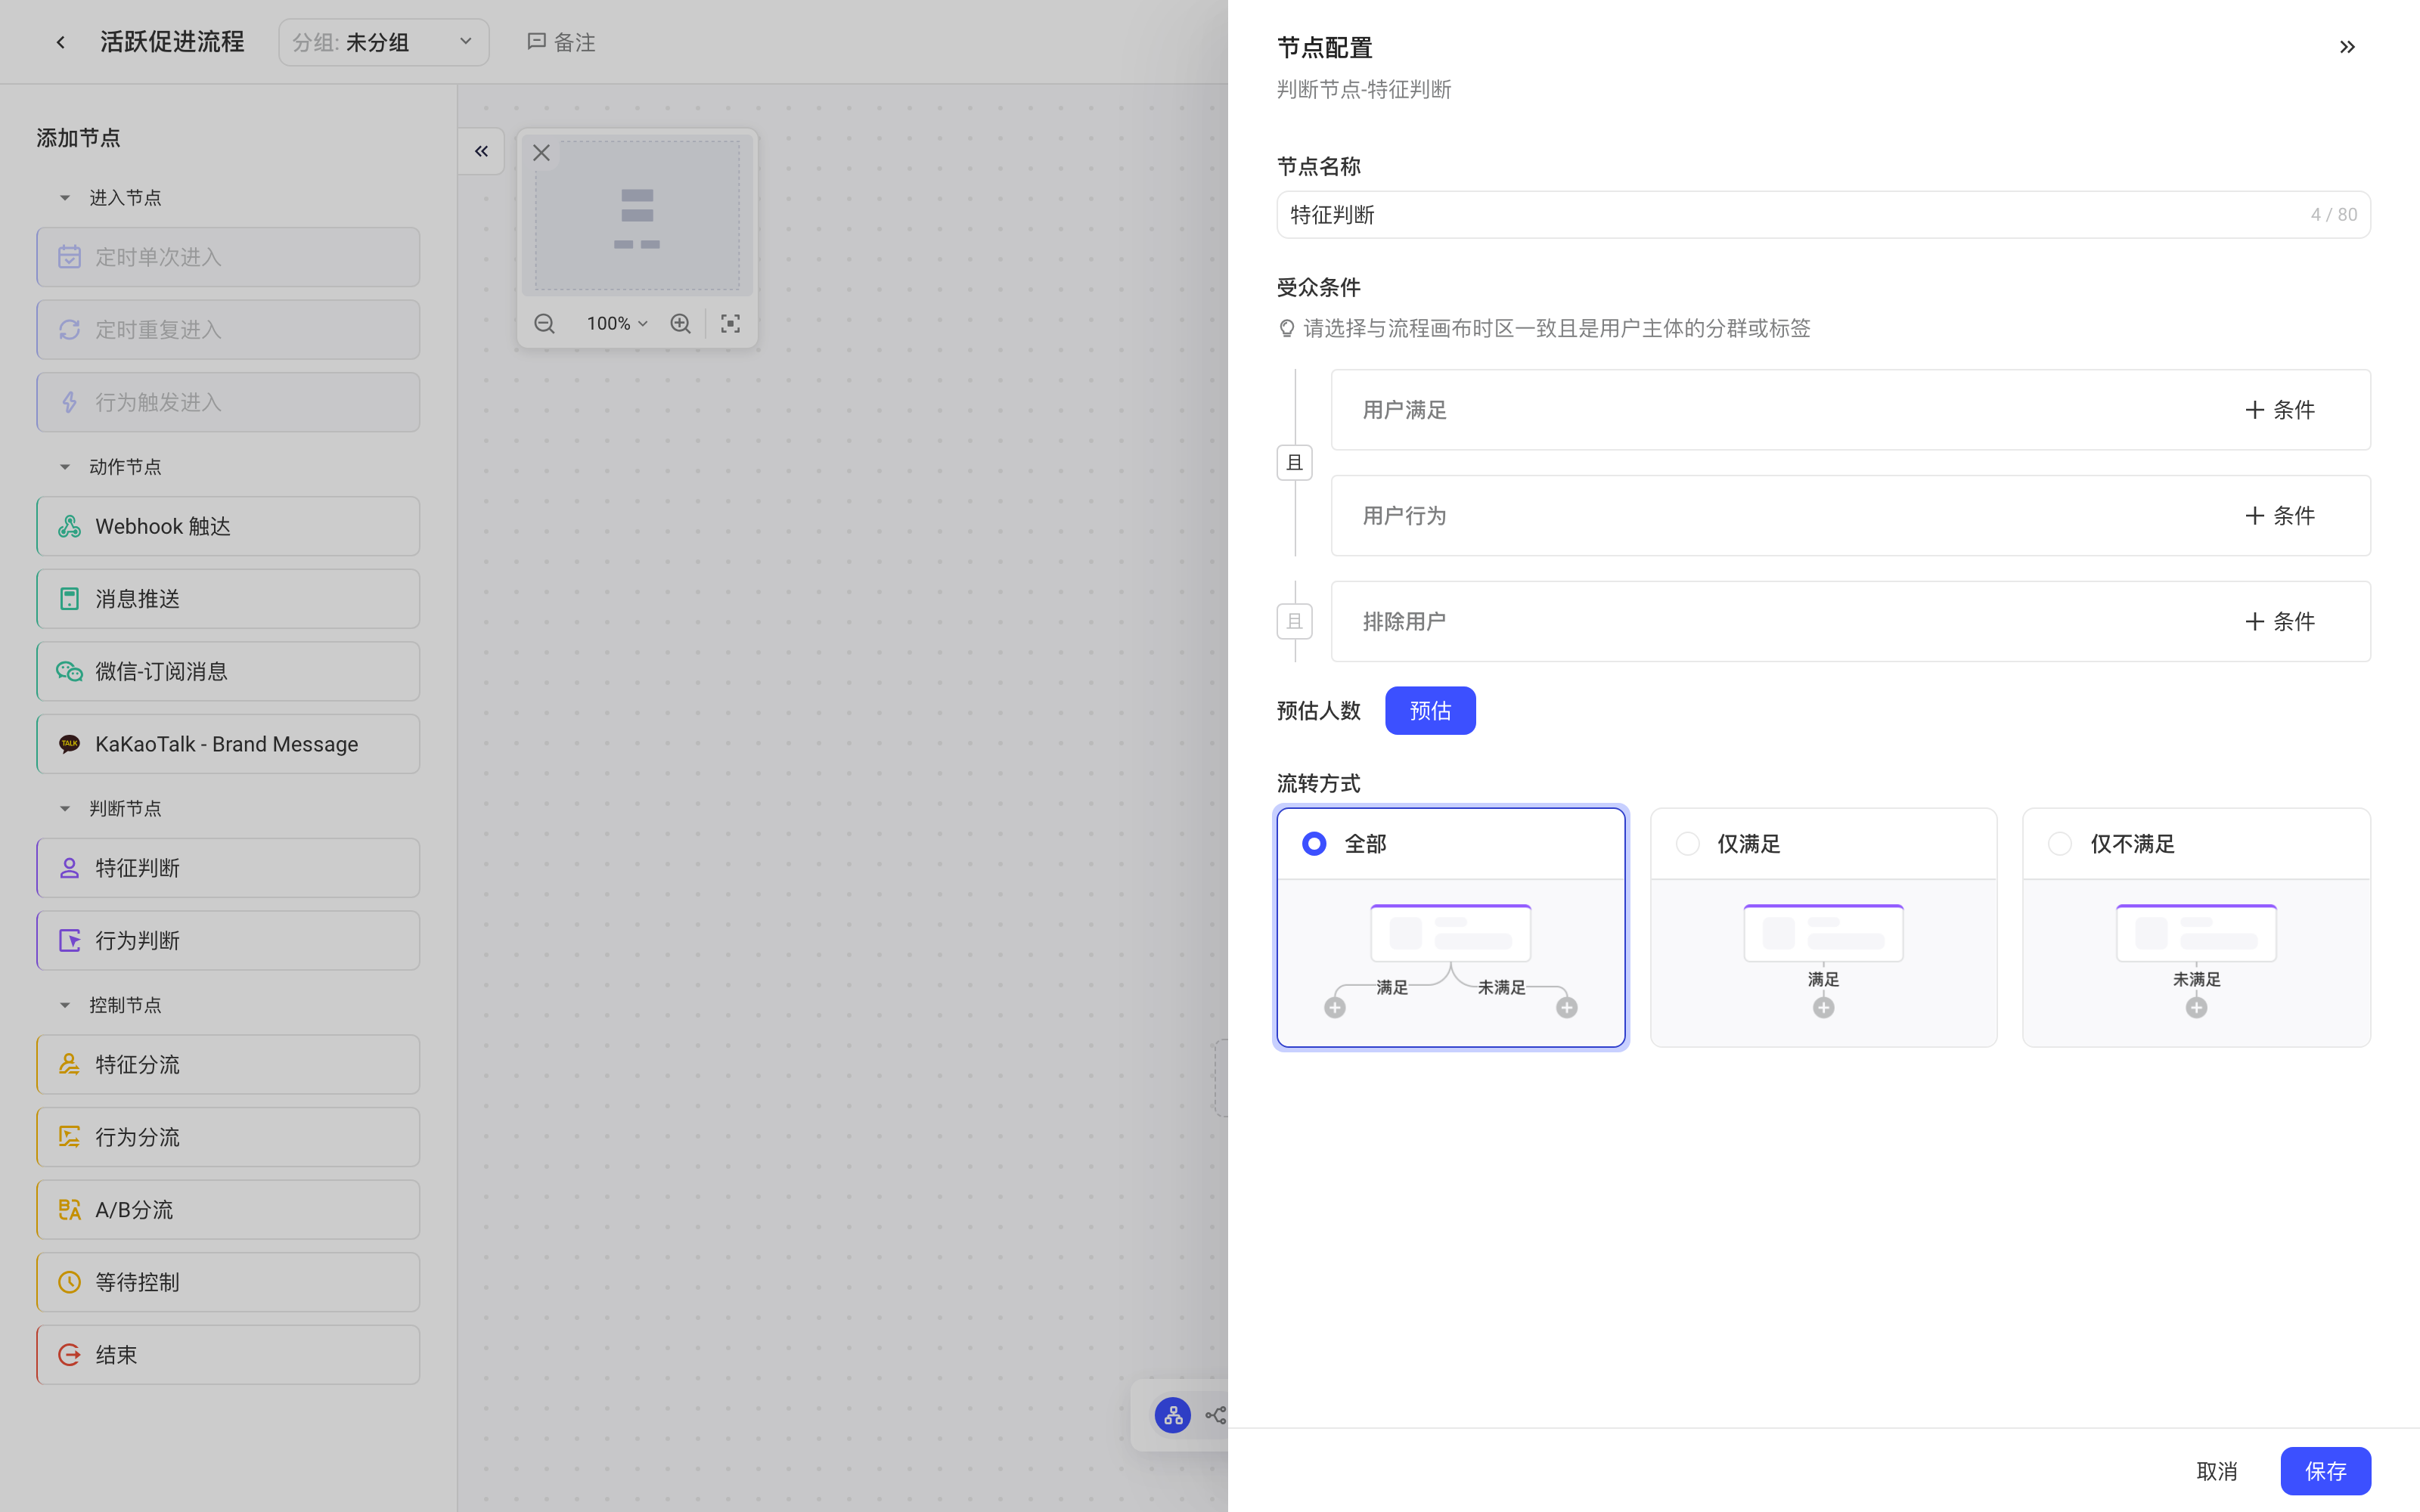Viewport: 2420px width, 1512px height.
Task: Select the 全部 flow option
Action: click(1451, 928)
